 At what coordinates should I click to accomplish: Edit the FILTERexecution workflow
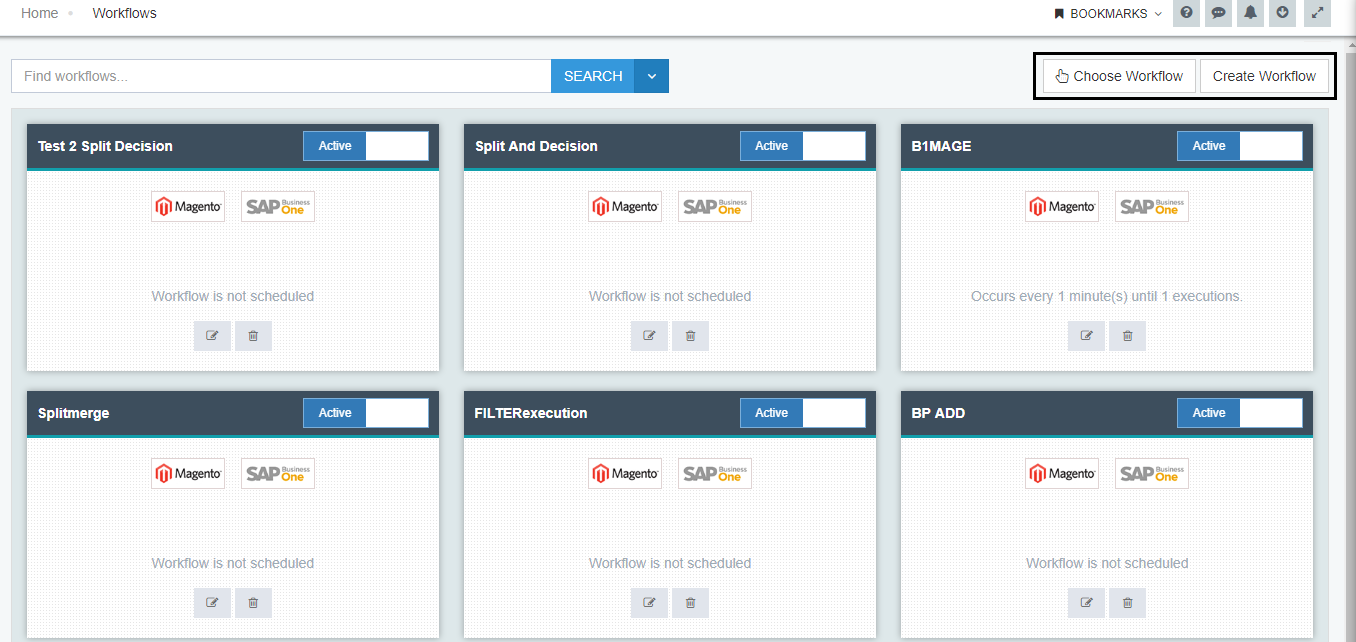[649, 603]
